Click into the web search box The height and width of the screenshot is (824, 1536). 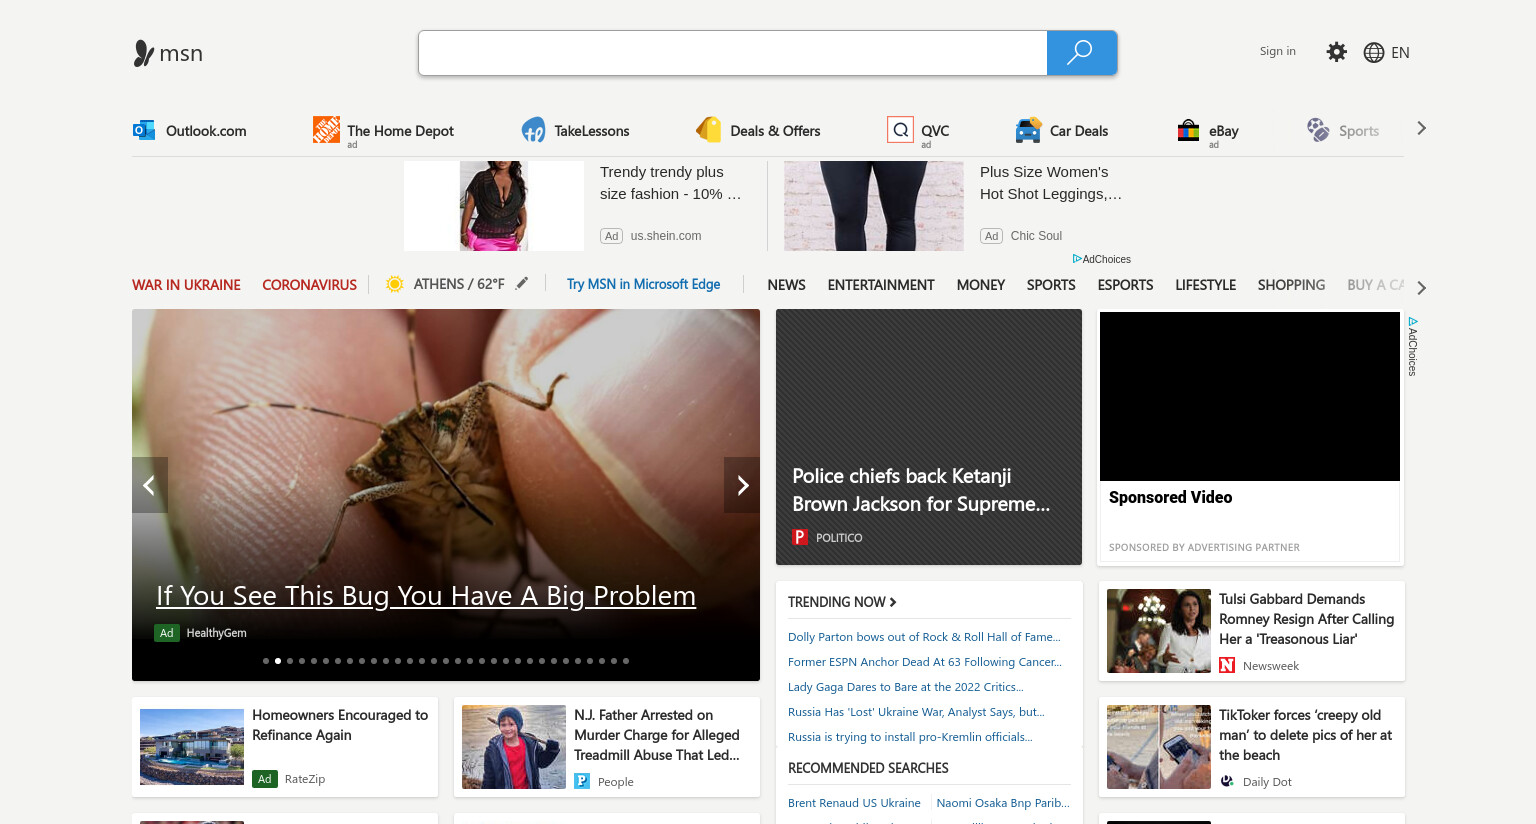pyautogui.click(x=733, y=53)
